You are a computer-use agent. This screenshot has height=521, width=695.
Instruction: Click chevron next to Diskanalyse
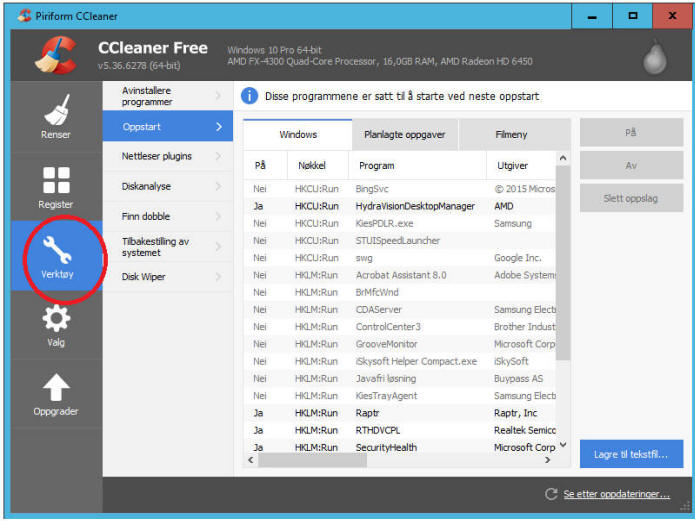(219, 186)
